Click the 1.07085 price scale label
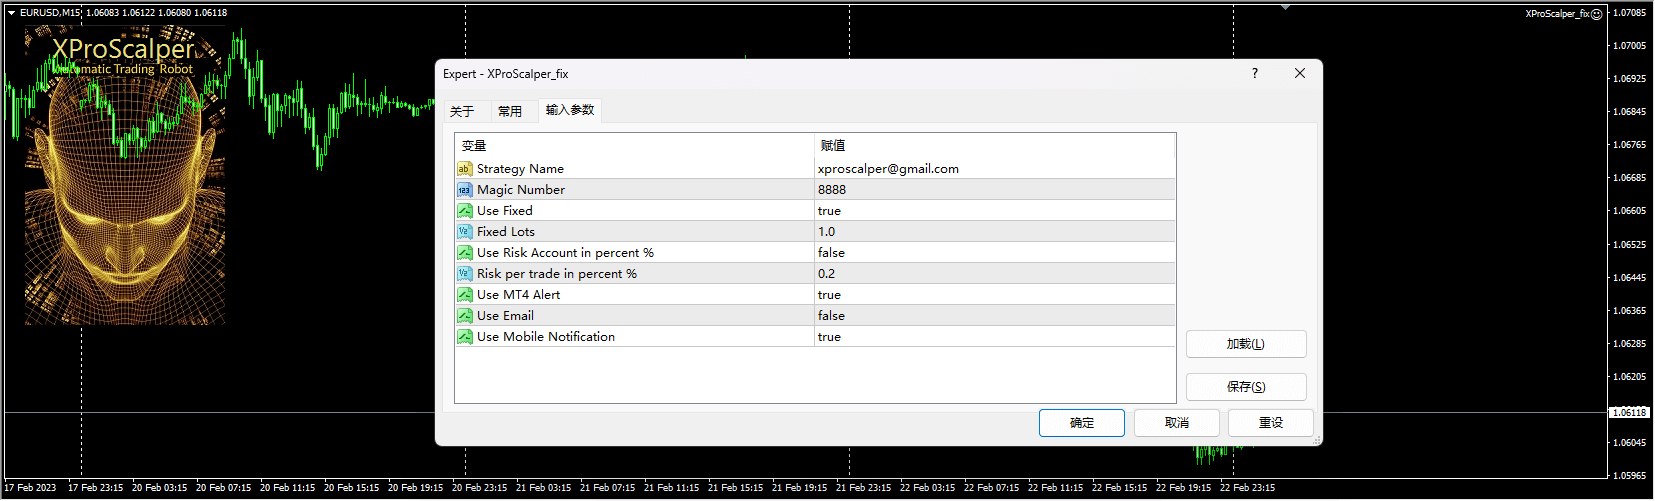This screenshot has width=1655, height=501. pos(1630,13)
